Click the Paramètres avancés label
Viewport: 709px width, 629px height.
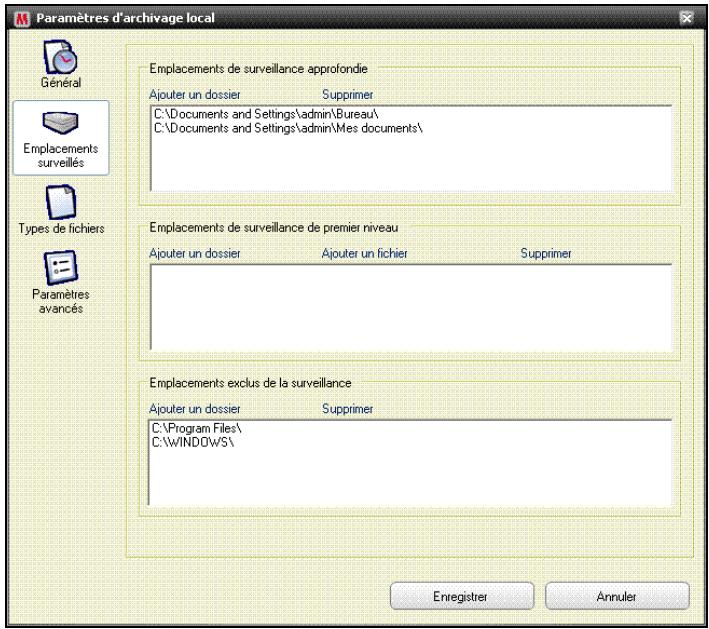pos(61,301)
